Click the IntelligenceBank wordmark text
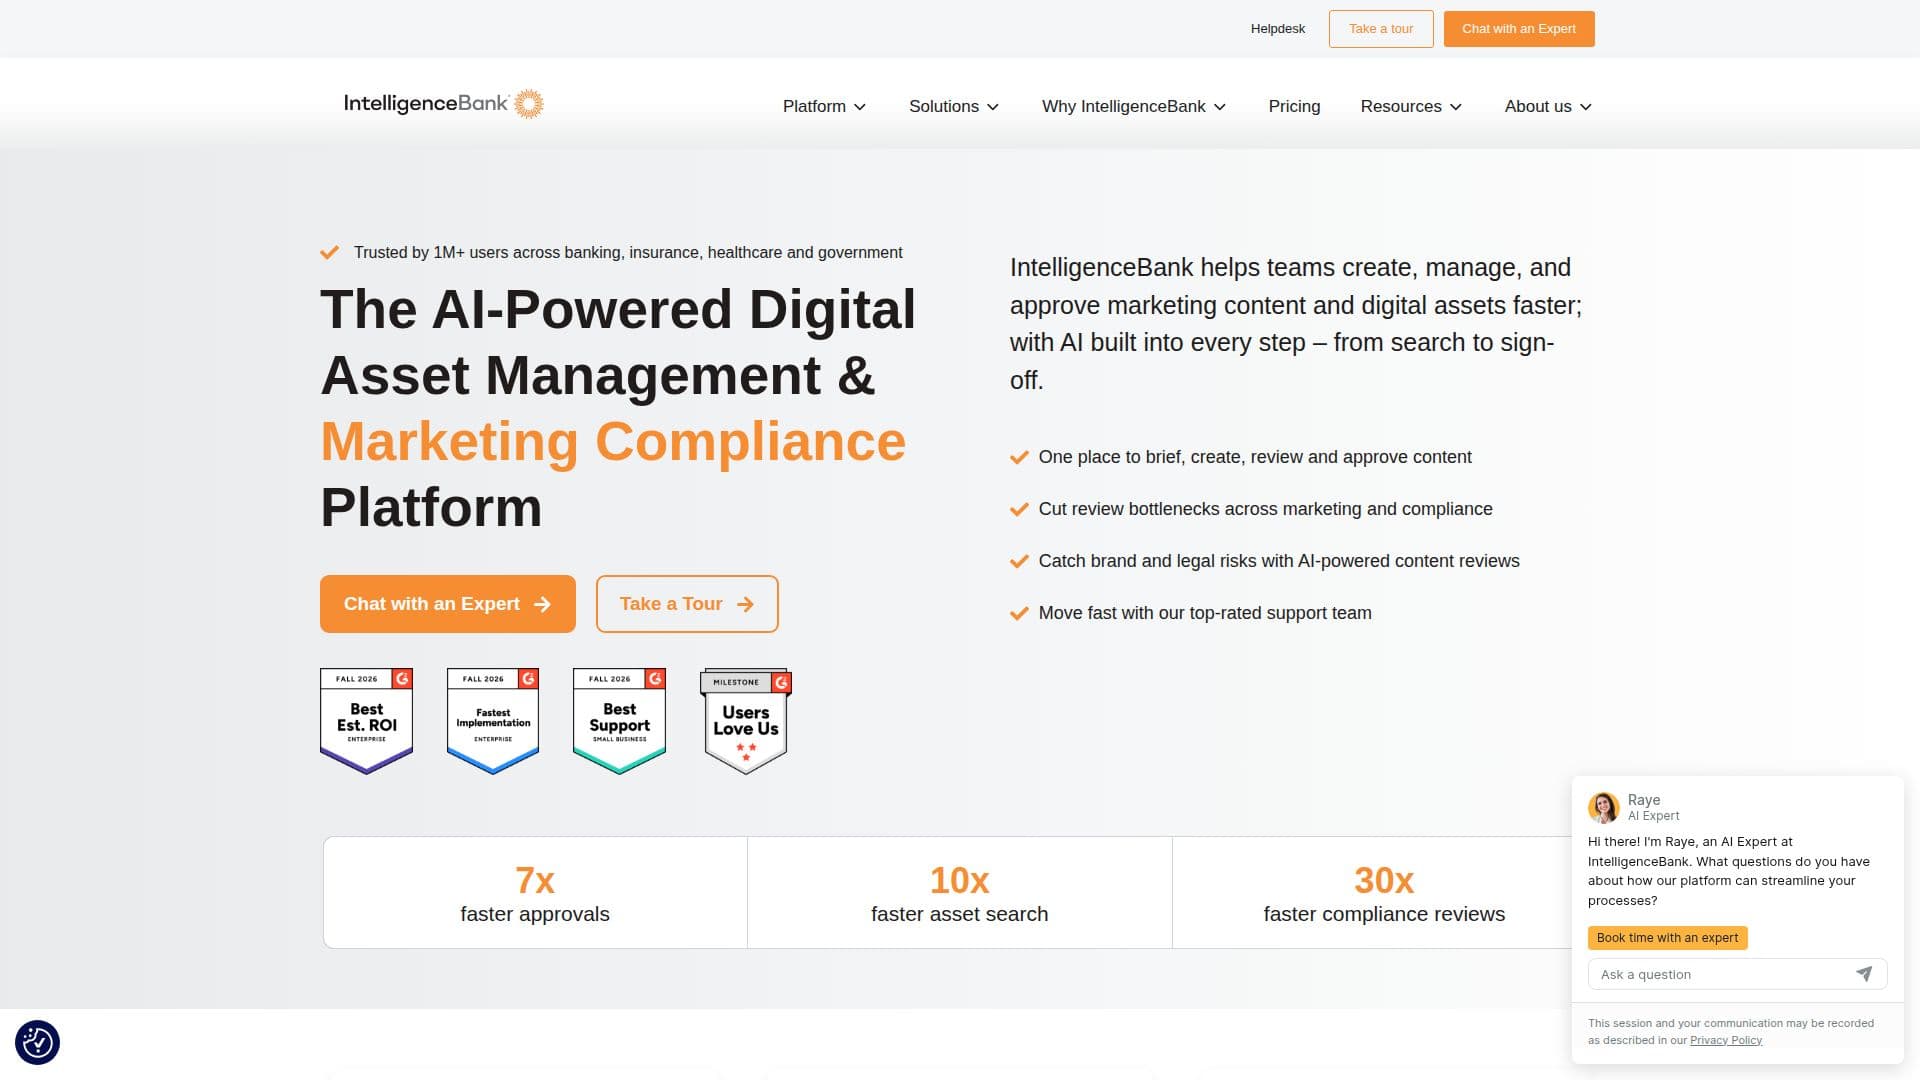The width and height of the screenshot is (1920, 1080). pos(426,103)
